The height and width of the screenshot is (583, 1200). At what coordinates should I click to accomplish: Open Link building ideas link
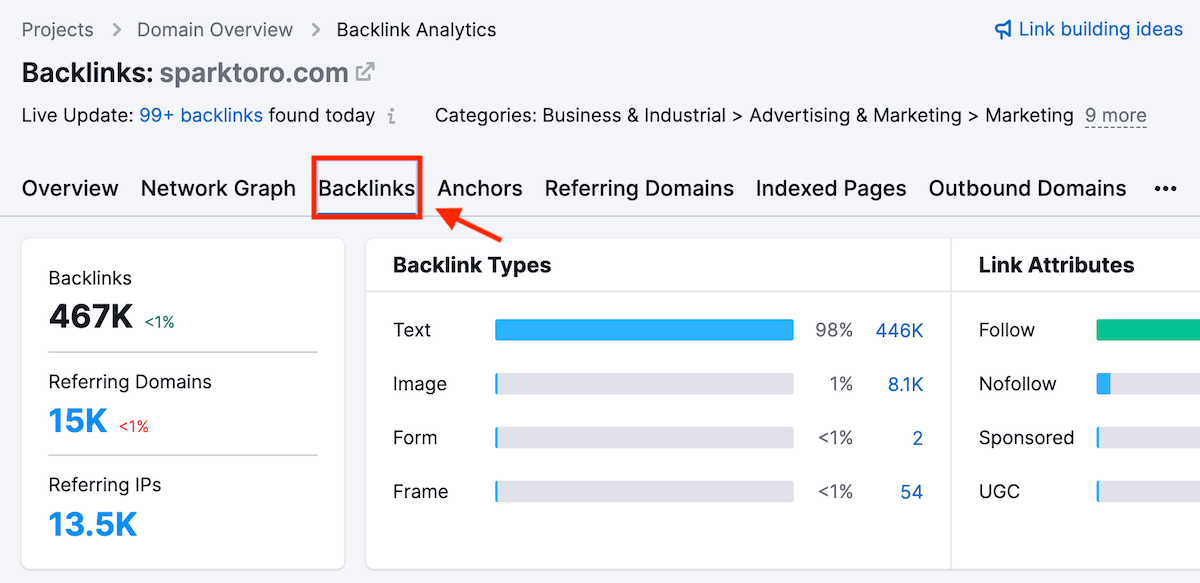point(1100,29)
